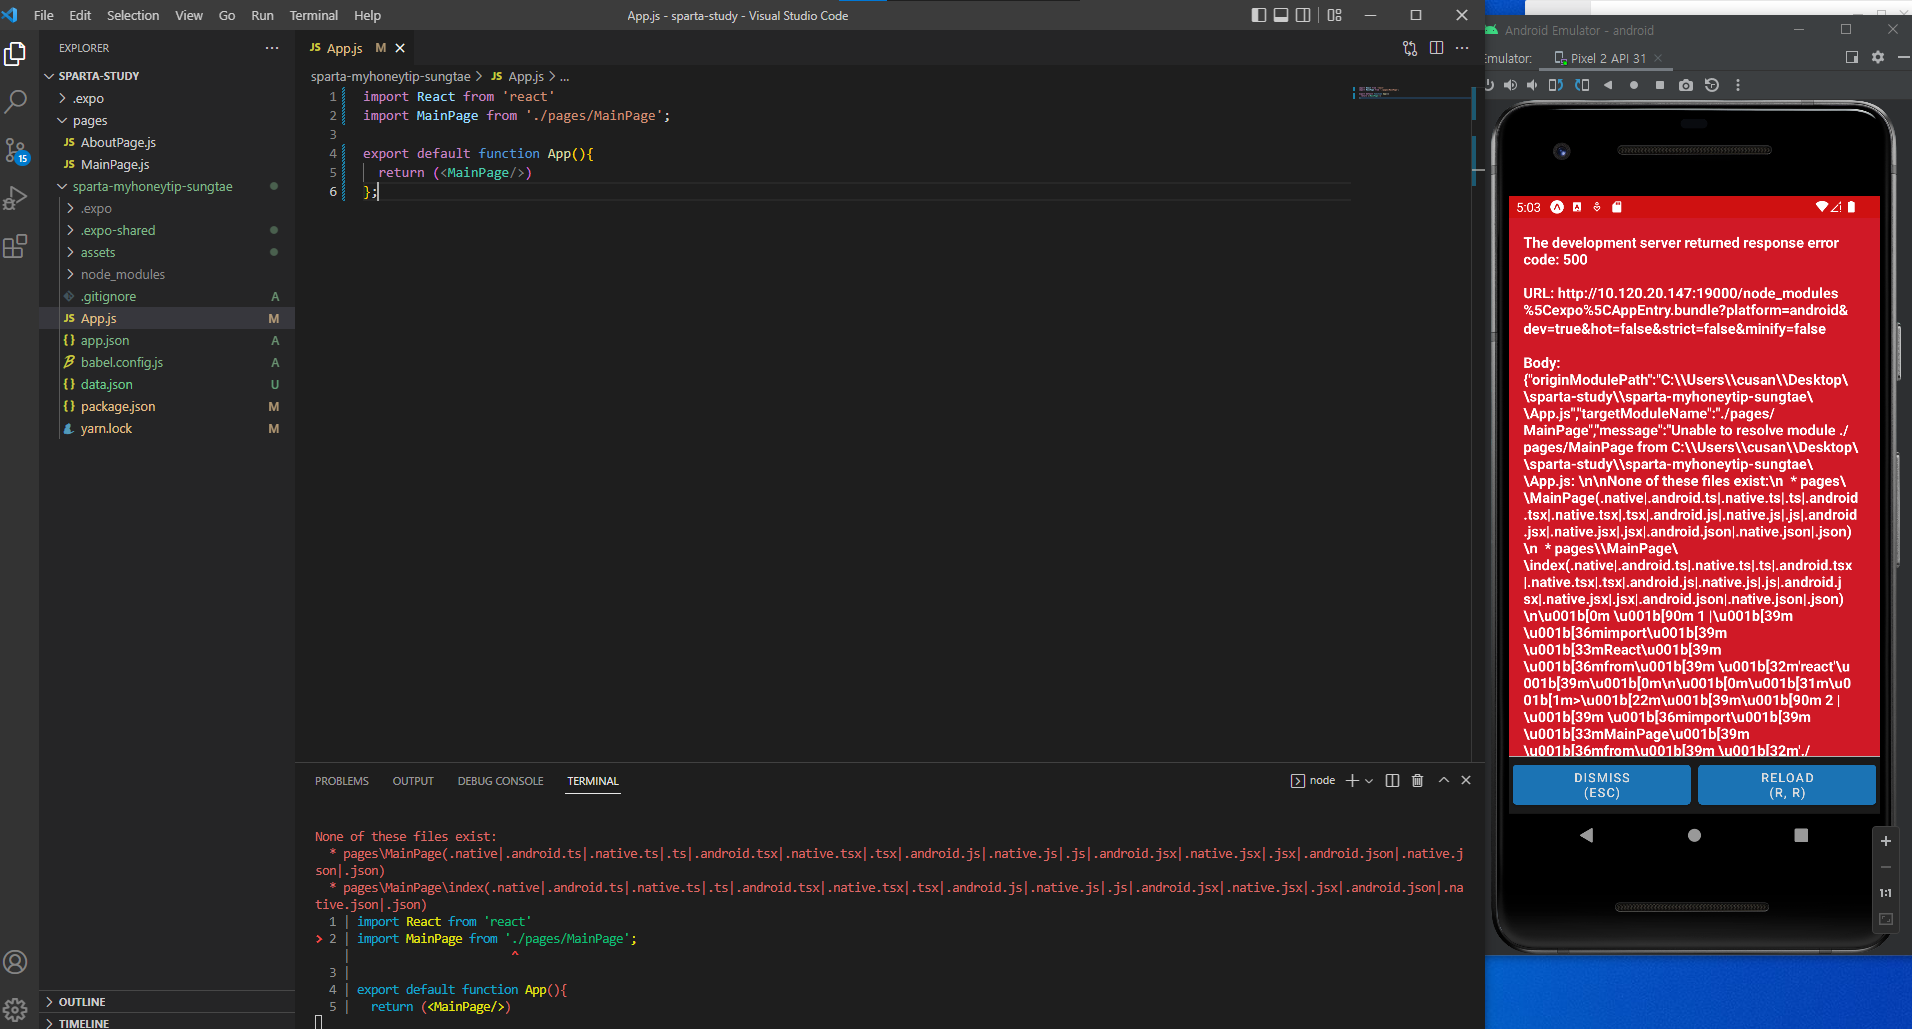Split the editor to the right
This screenshot has height=1029, width=1912.
pyautogui.click(x=1436, y=48)
